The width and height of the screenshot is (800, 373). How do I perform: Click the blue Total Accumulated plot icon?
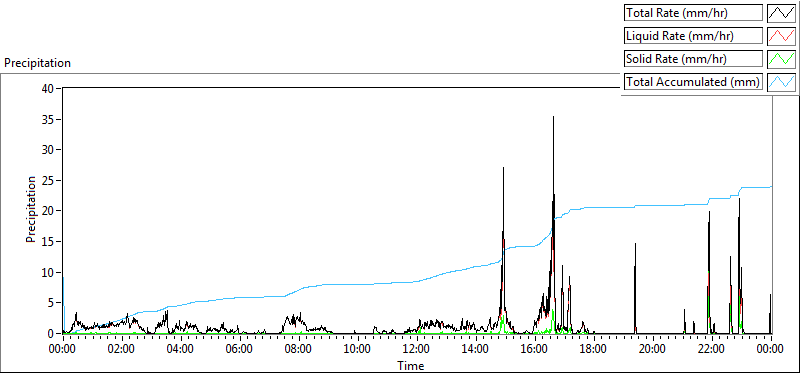(782, 82)
